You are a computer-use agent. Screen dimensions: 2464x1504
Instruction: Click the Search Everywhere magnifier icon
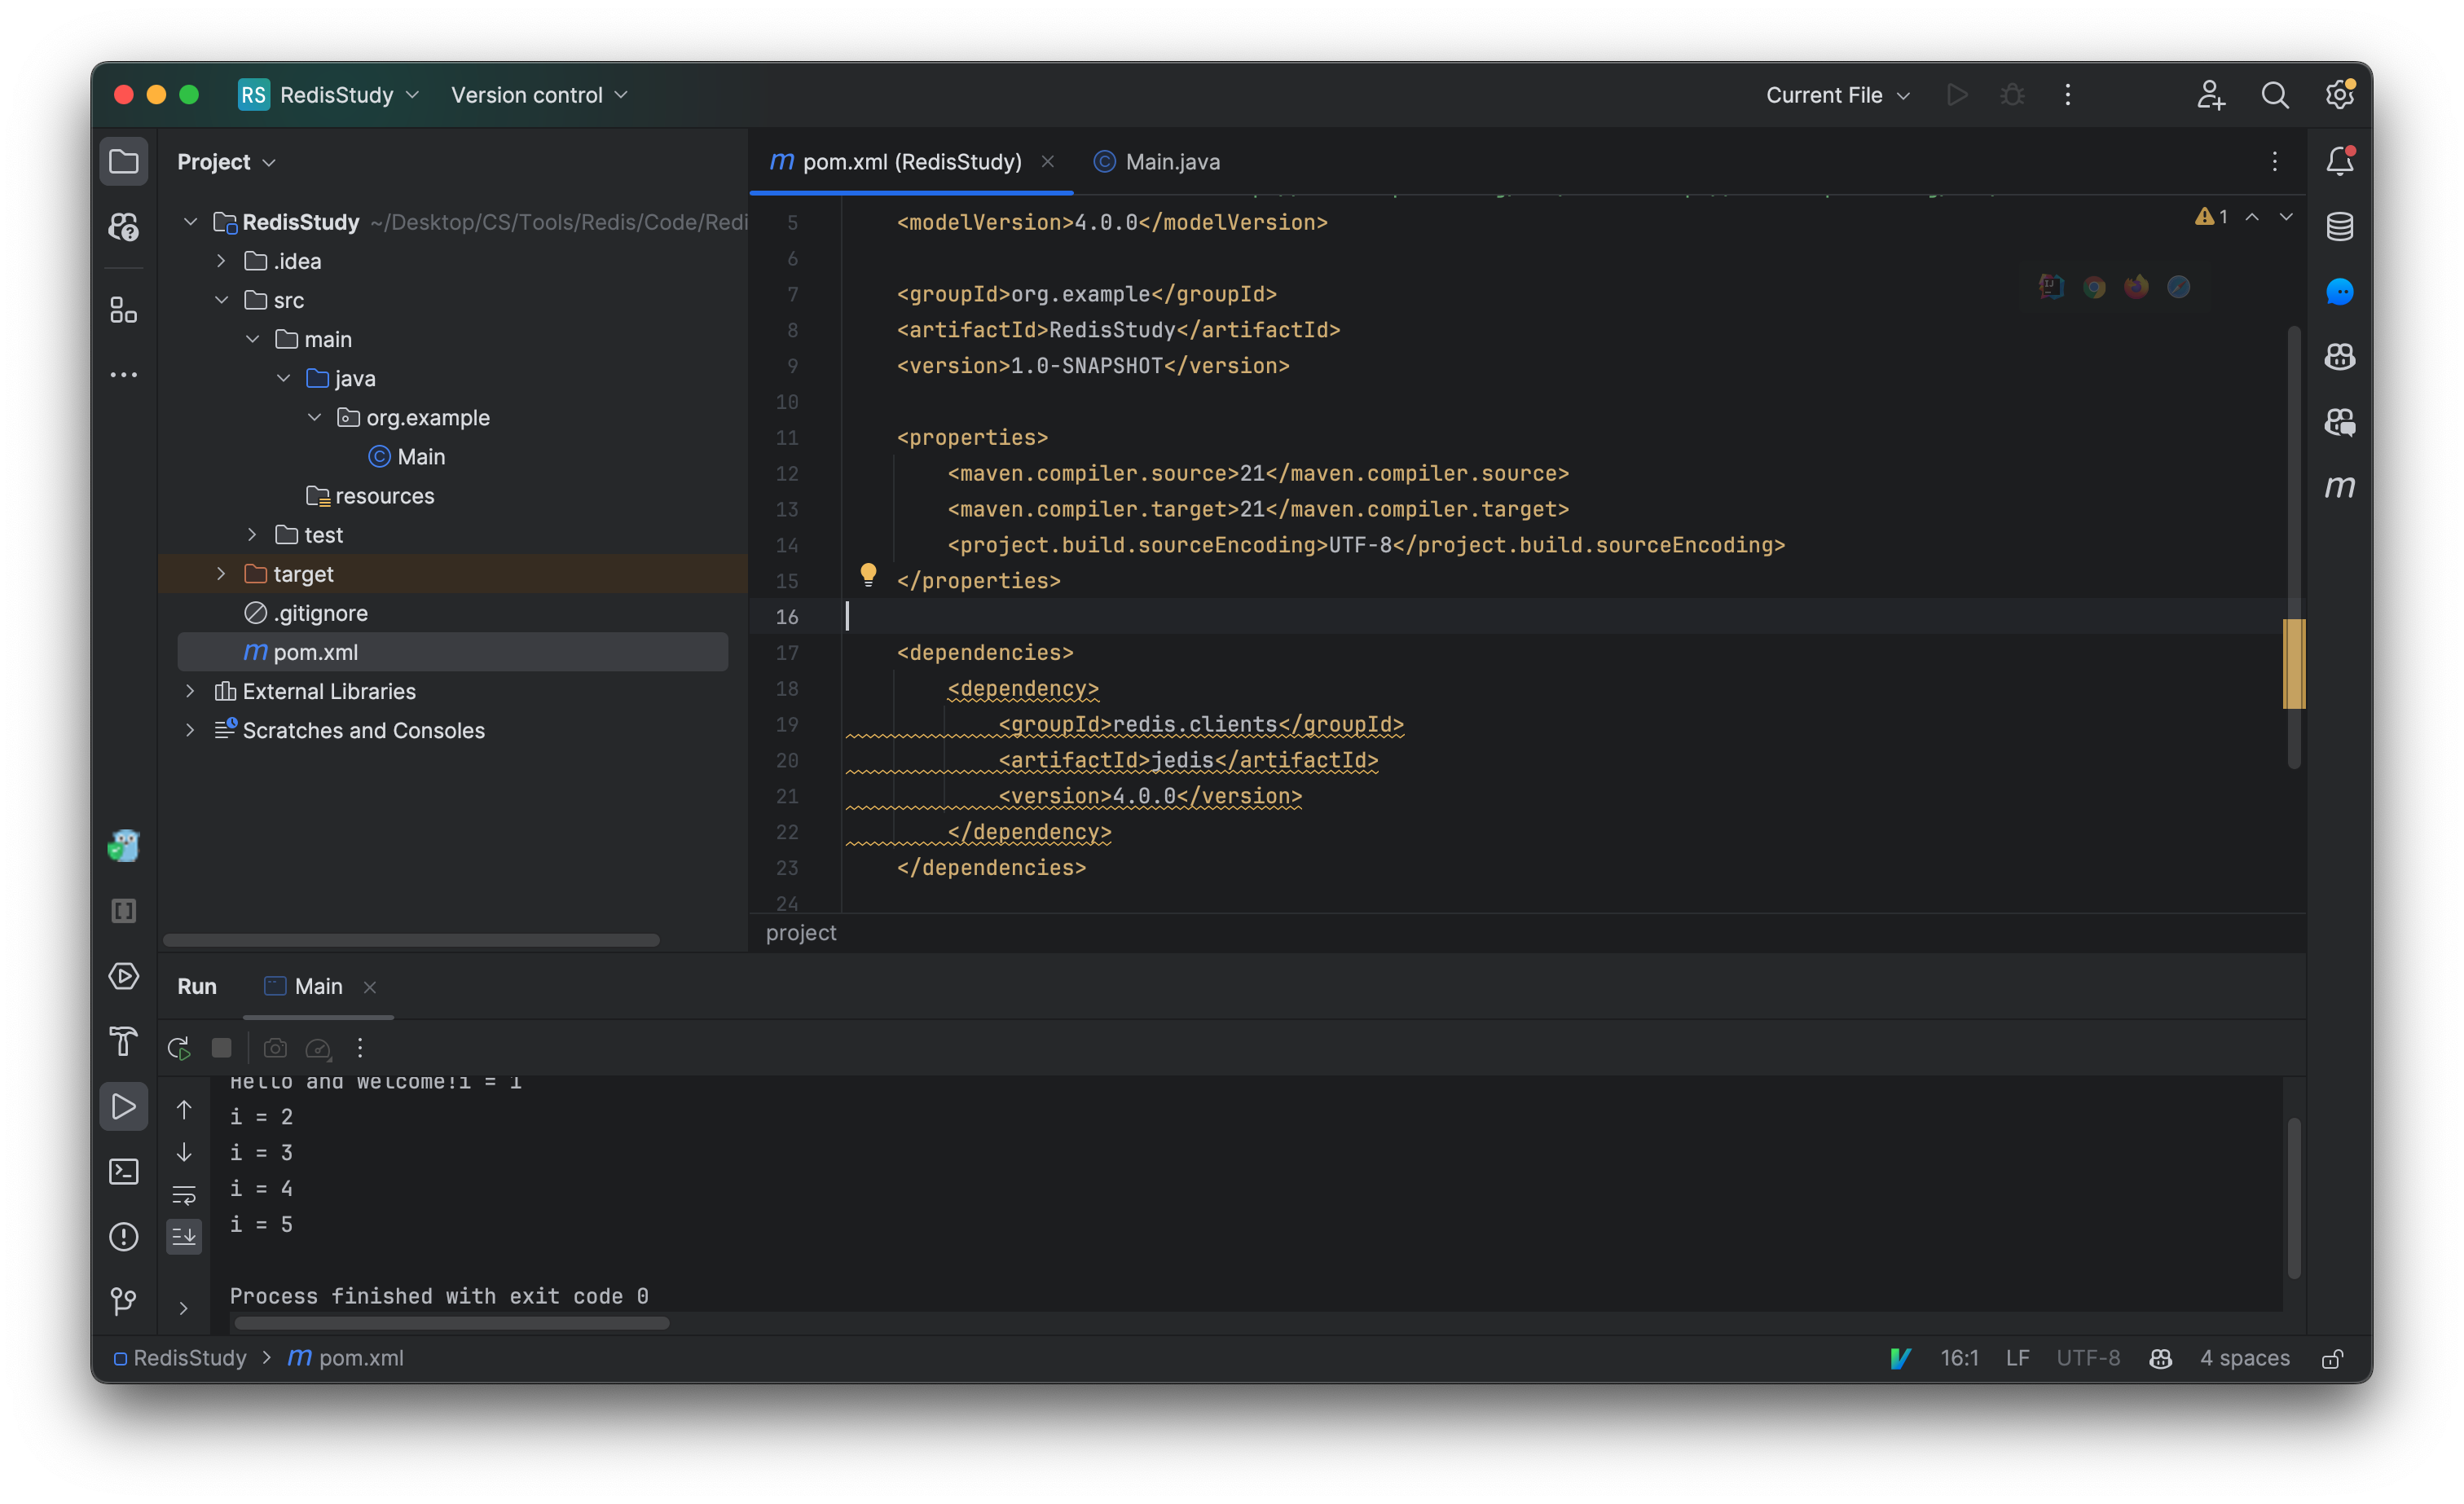pos(2275,95)
